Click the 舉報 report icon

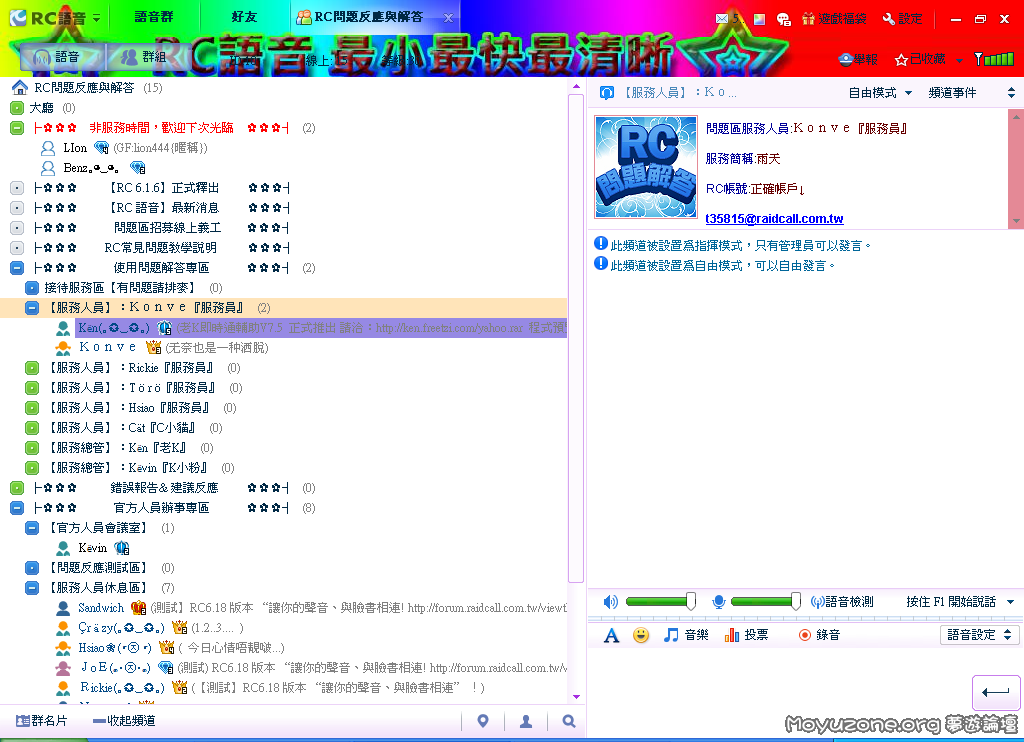[x=858, y=59]
